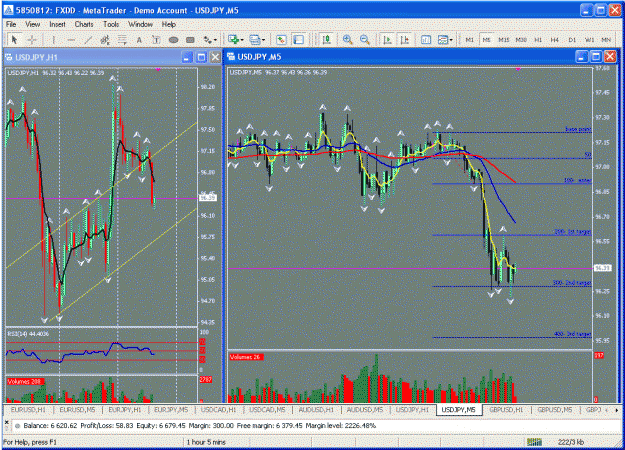The image size is (625, 450).
Task: Switch to USDCAD,H1 chart tab
Action: tap(218, 410)
